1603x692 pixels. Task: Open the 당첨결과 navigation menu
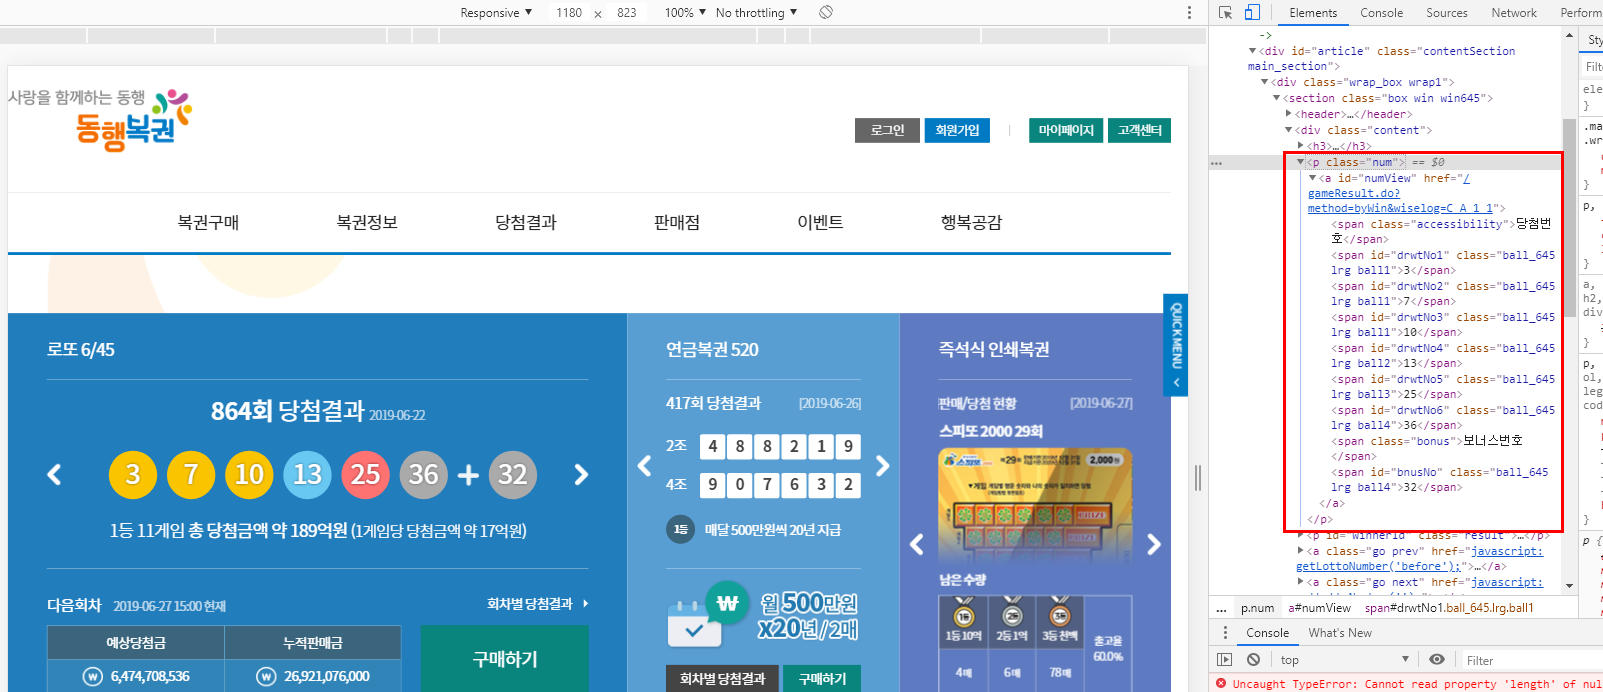pyautogui.click(x=526, y=222)
